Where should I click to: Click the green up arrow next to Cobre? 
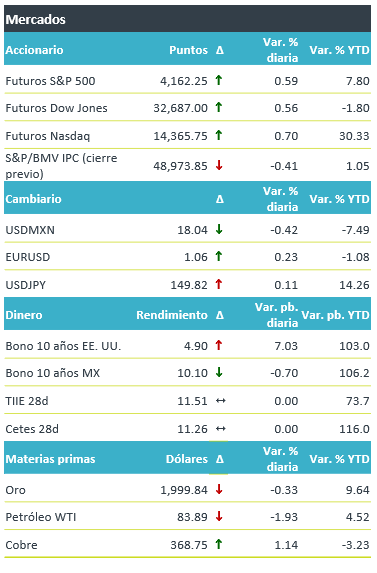click(x=218, y=544)
